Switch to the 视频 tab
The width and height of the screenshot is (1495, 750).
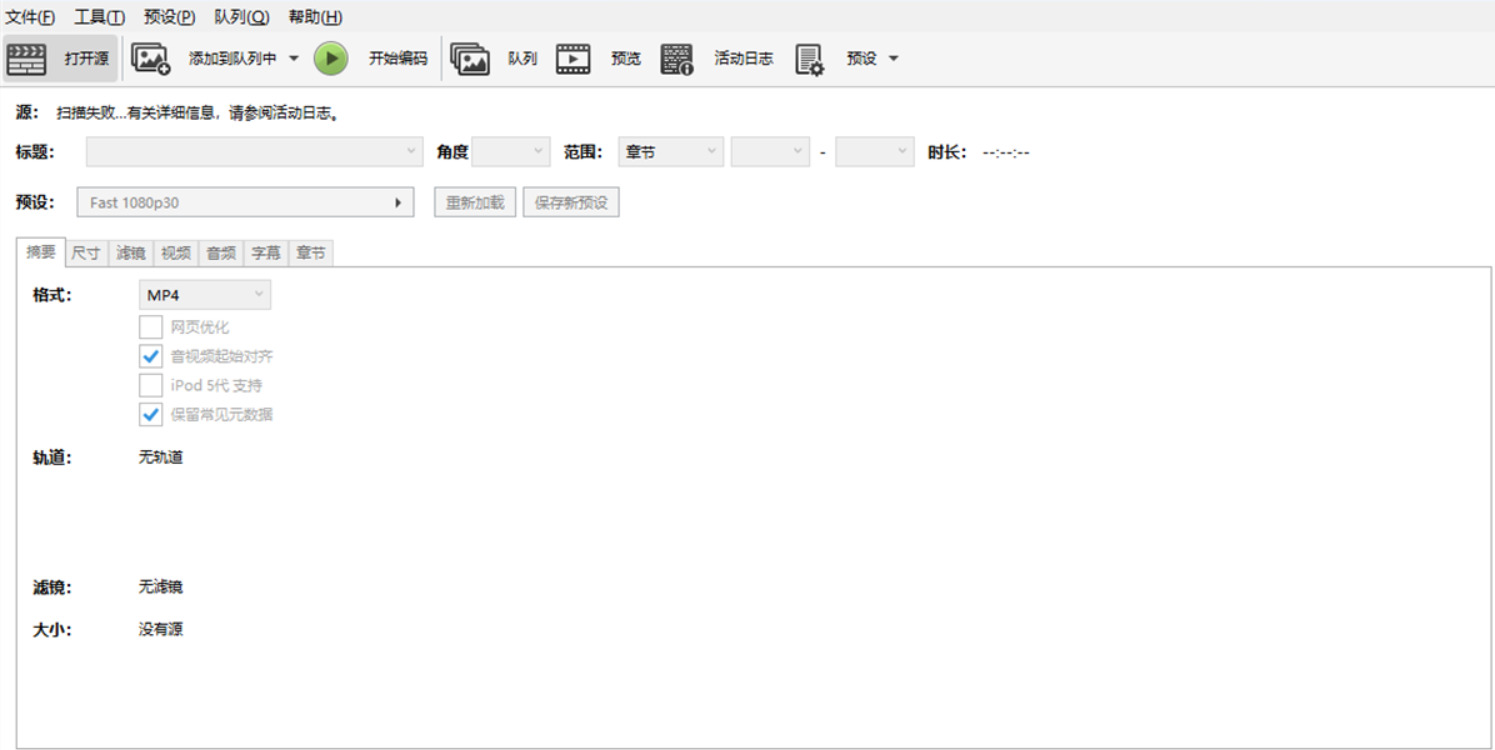(x=176, y=253)
